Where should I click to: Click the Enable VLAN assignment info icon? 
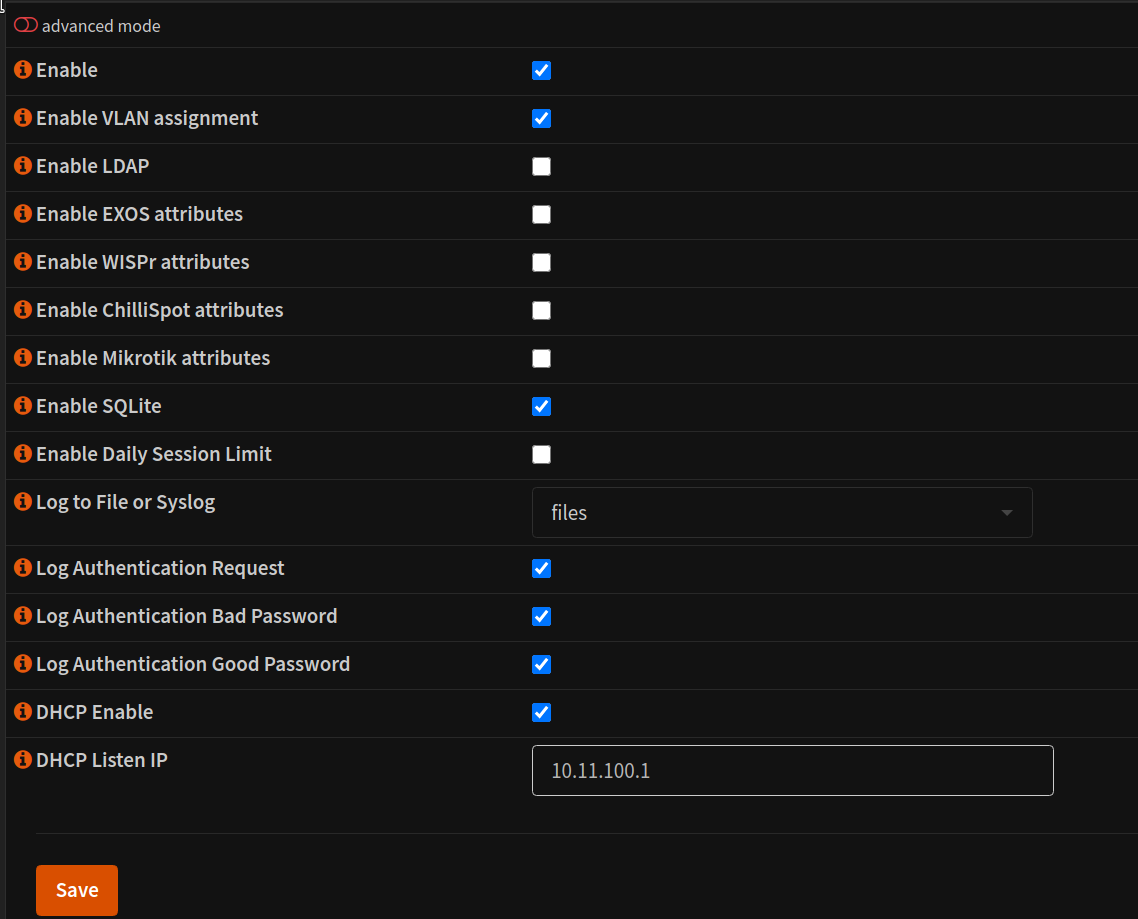(22, 118)
